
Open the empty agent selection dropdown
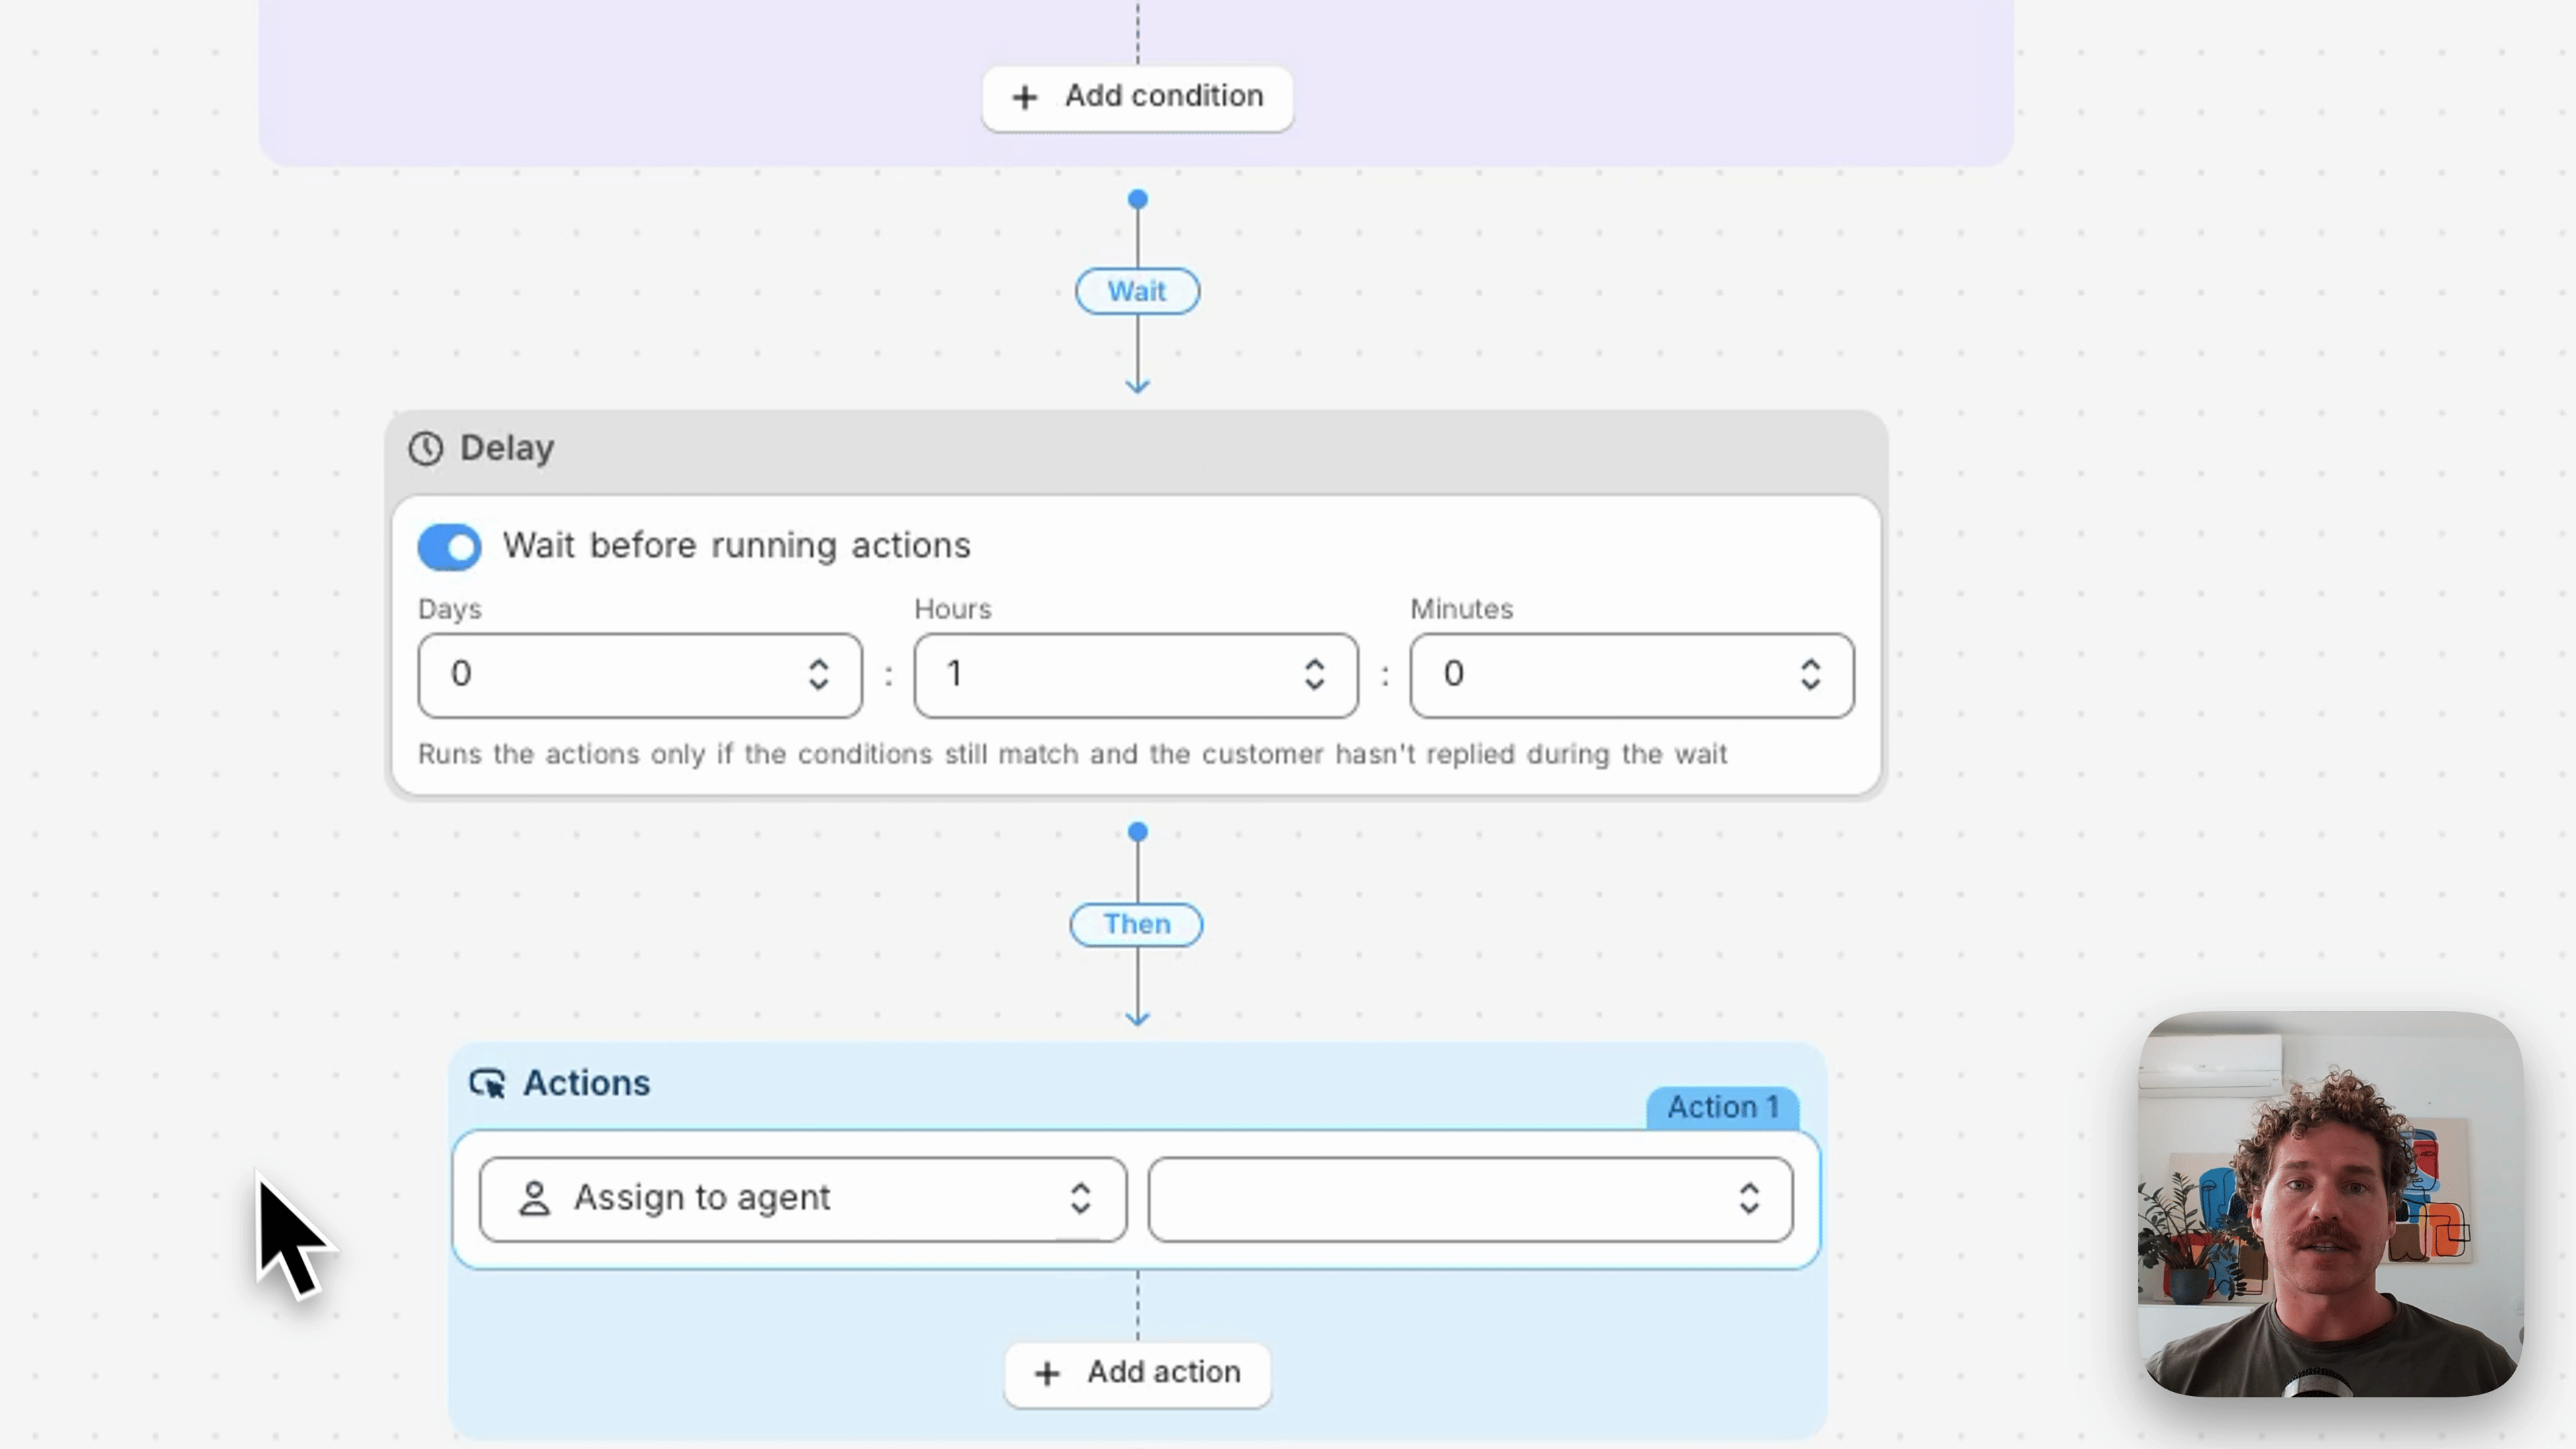(1470, 1199)
